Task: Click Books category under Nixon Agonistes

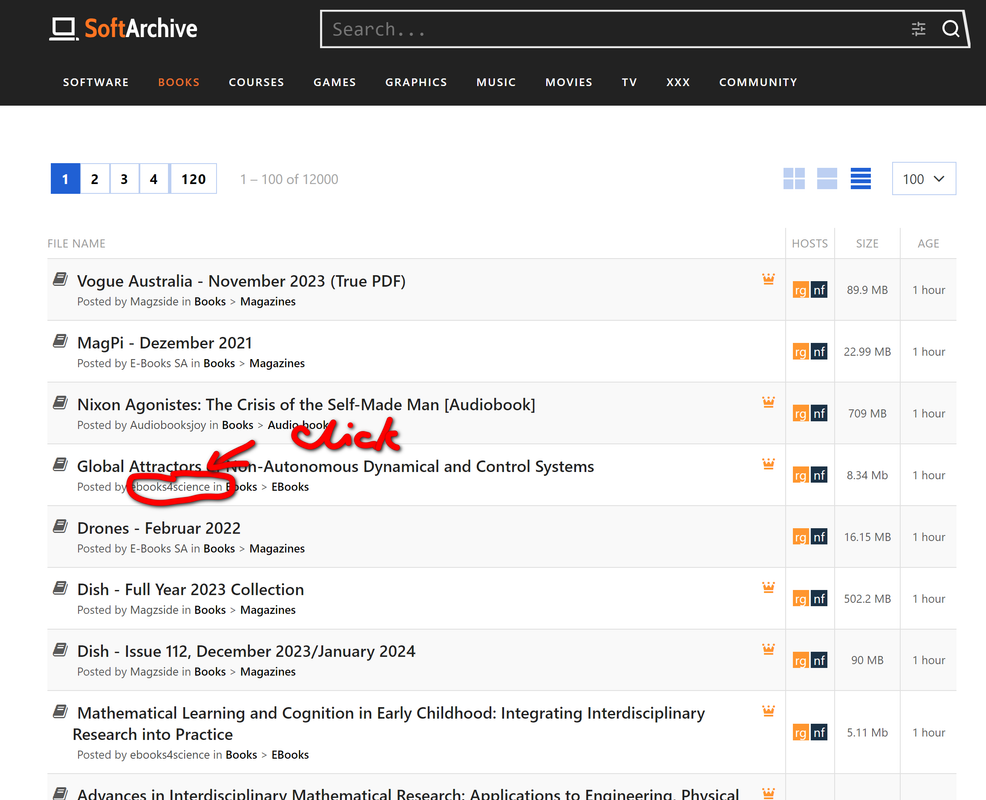Action: tap(238, 425)
